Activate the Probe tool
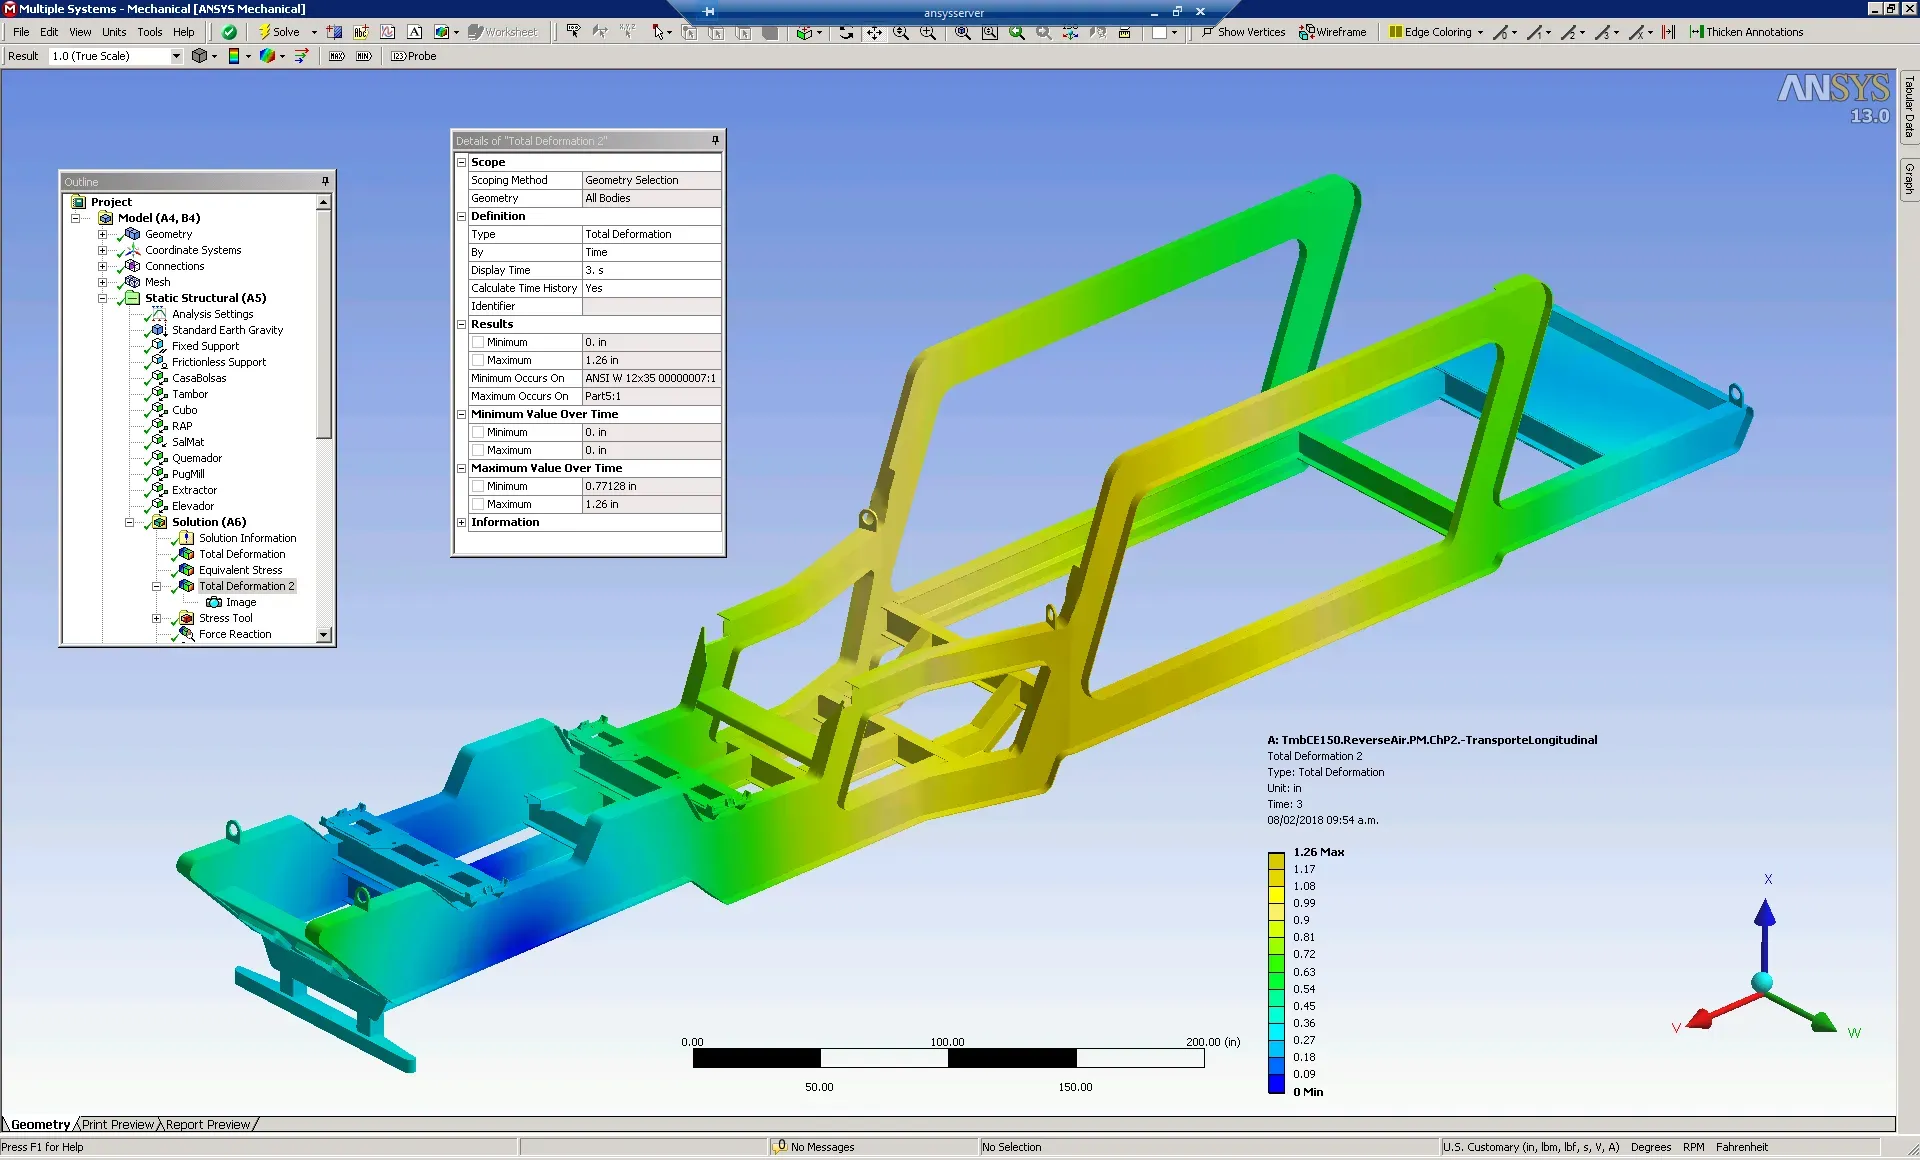The image size is (1920, 1160). point(414,56)
